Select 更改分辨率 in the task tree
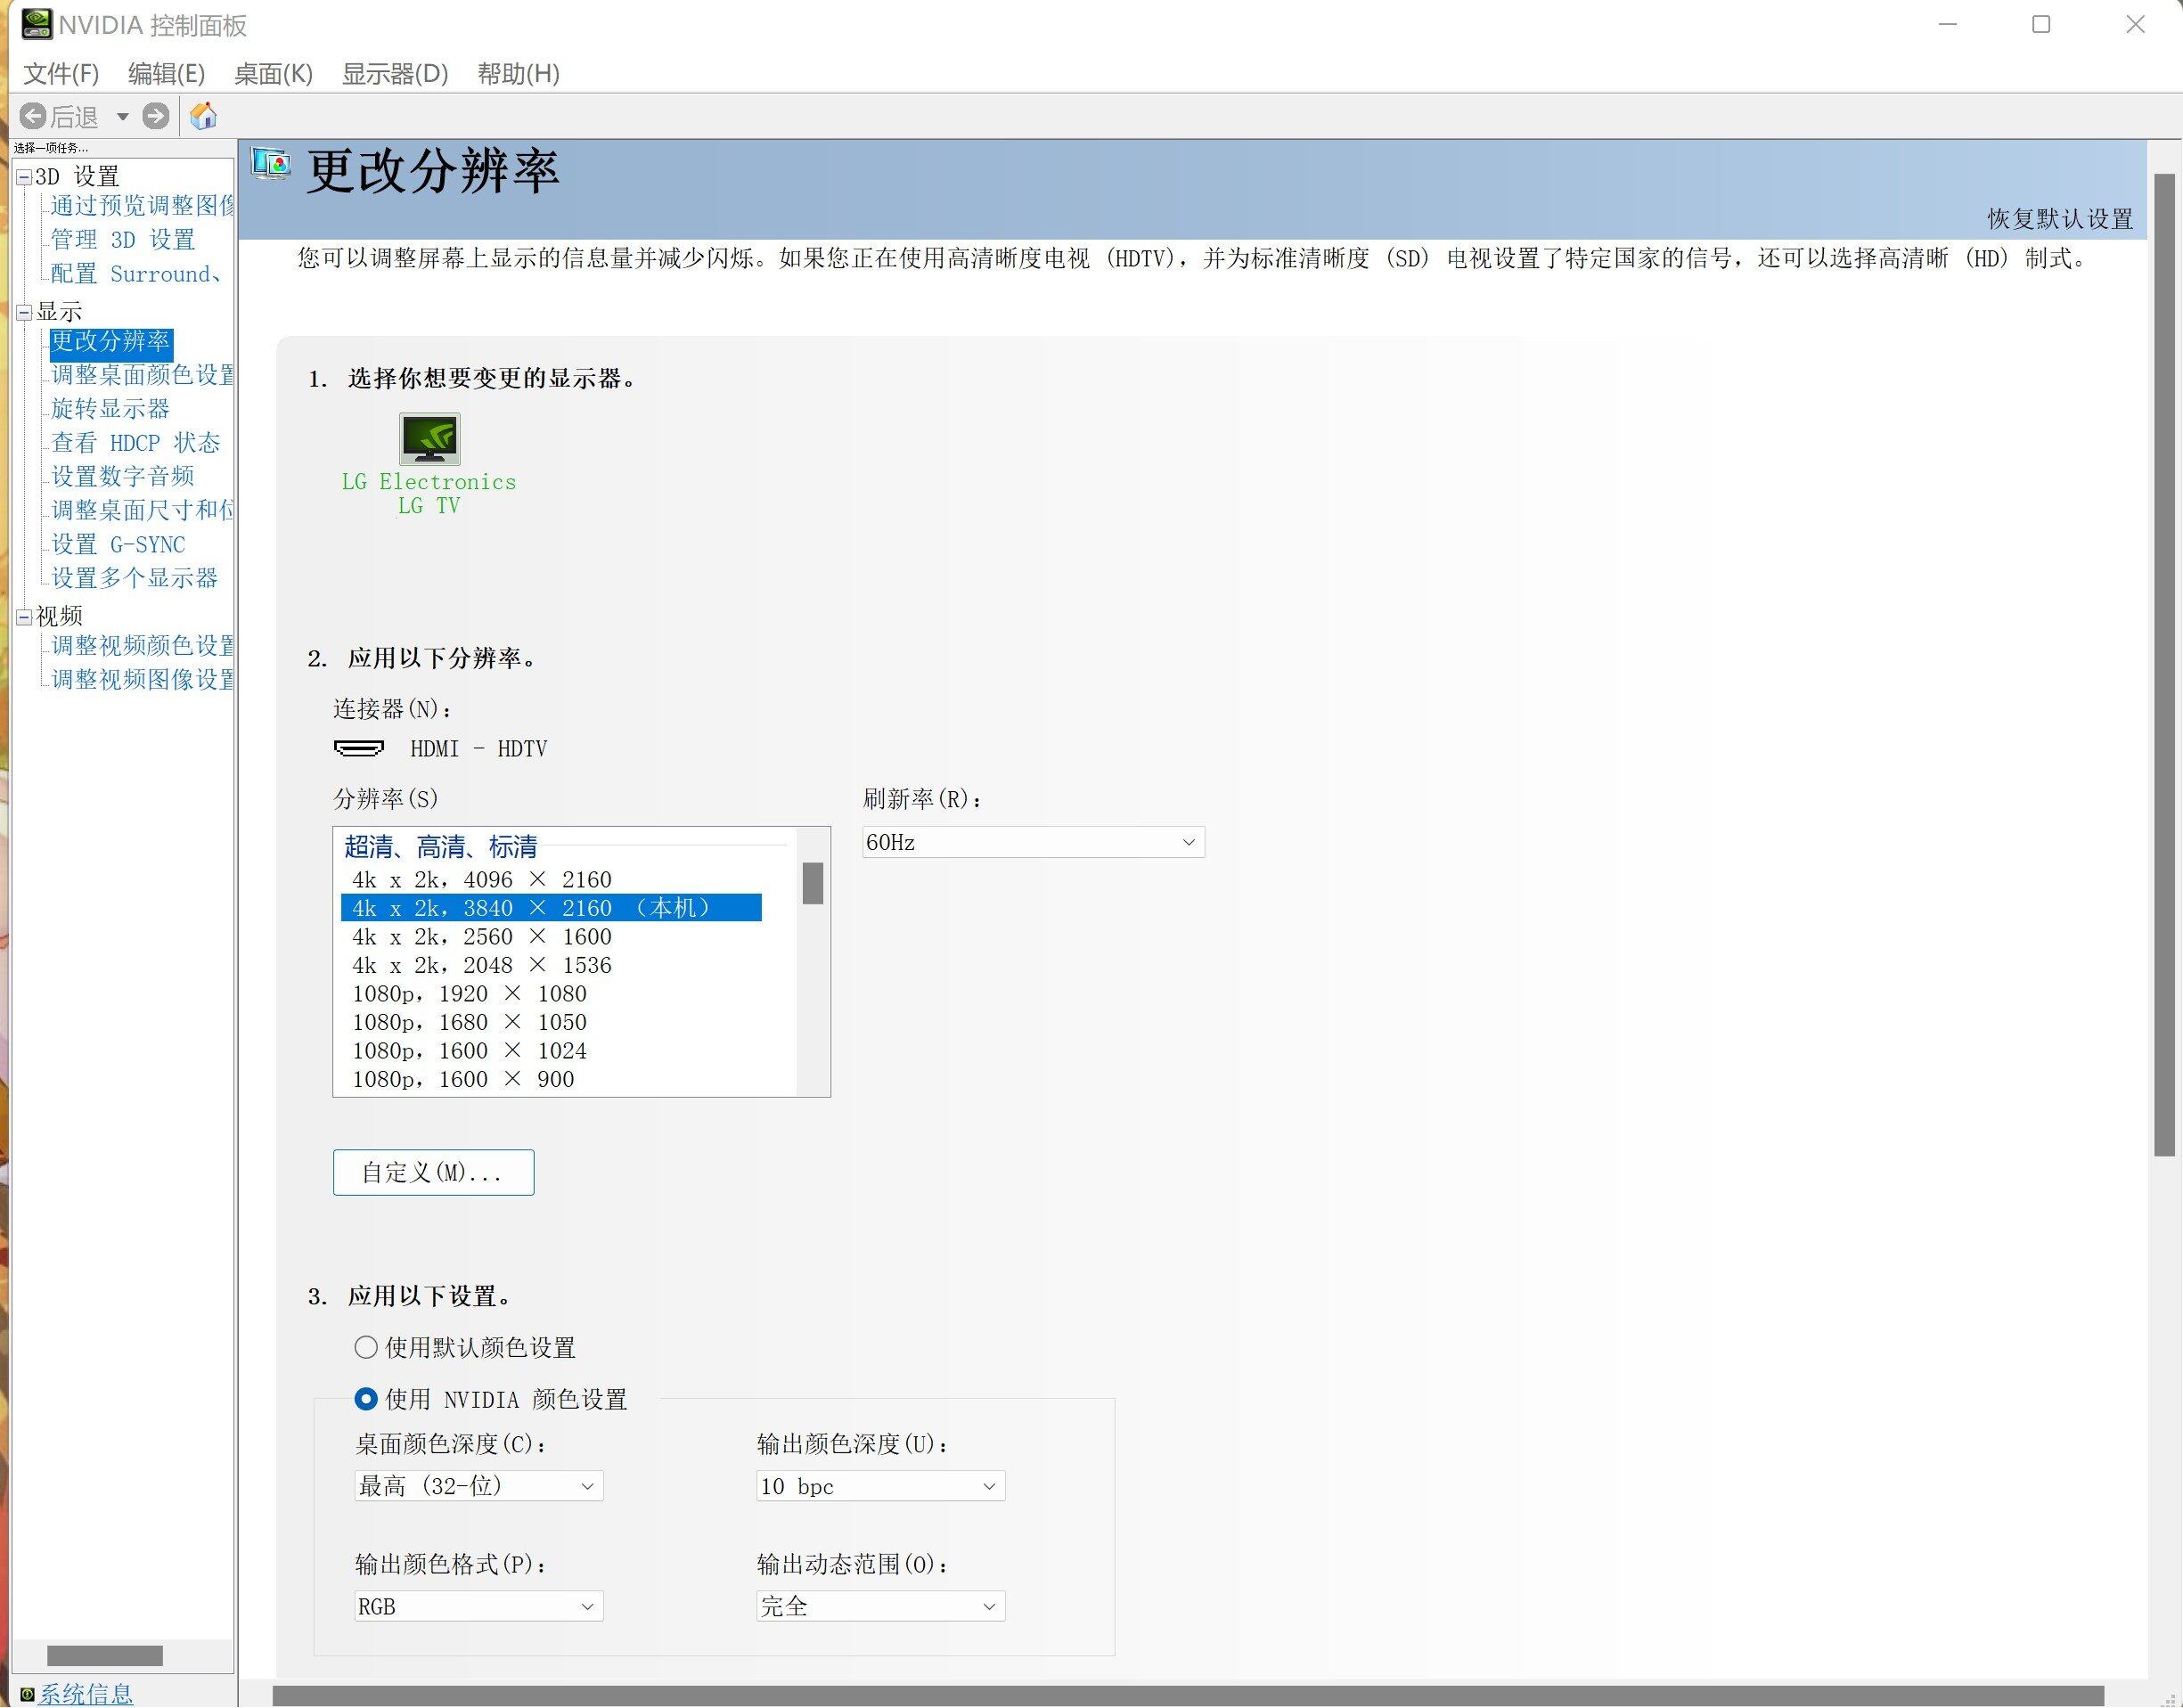This screenshot has height=1708, width=2183. 111,342
